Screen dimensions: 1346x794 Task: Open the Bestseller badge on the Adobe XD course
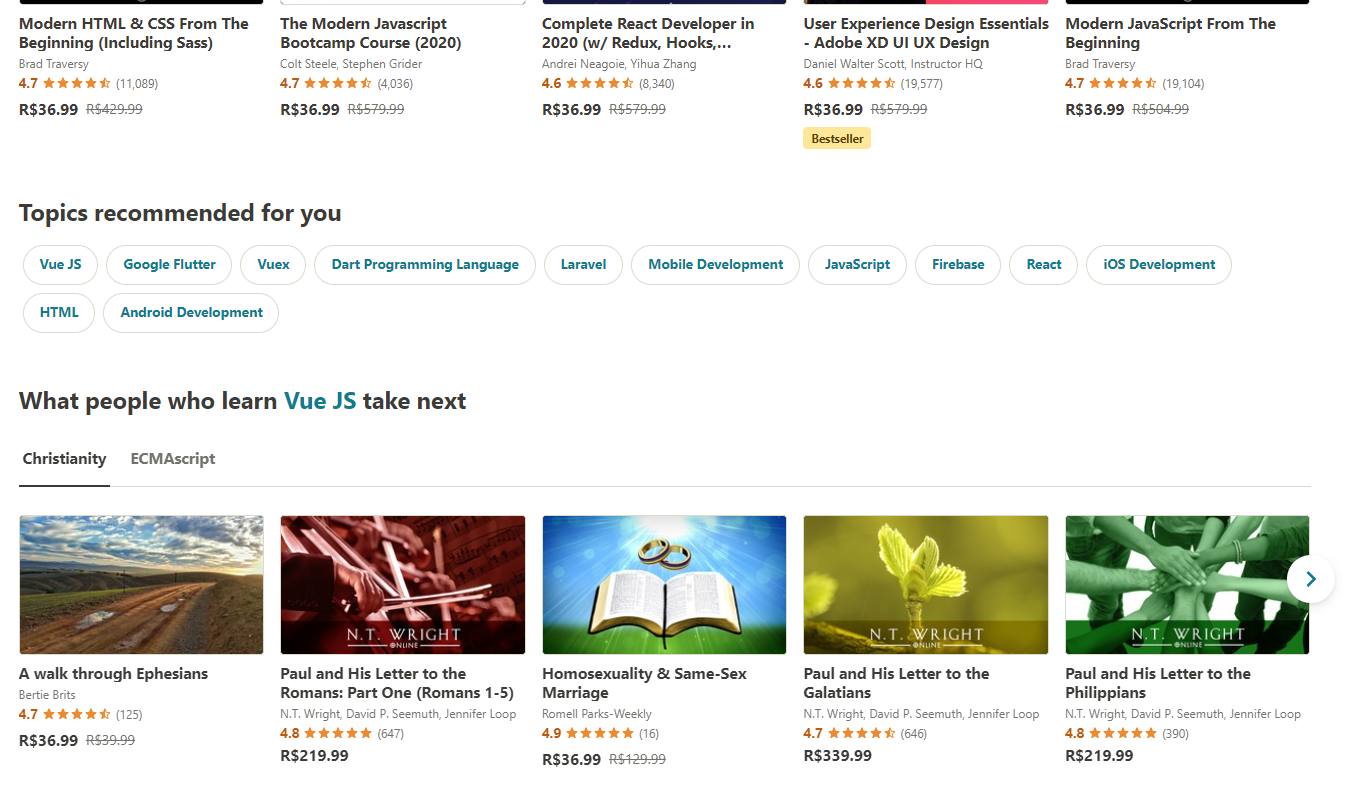click(x=837, y=139)
